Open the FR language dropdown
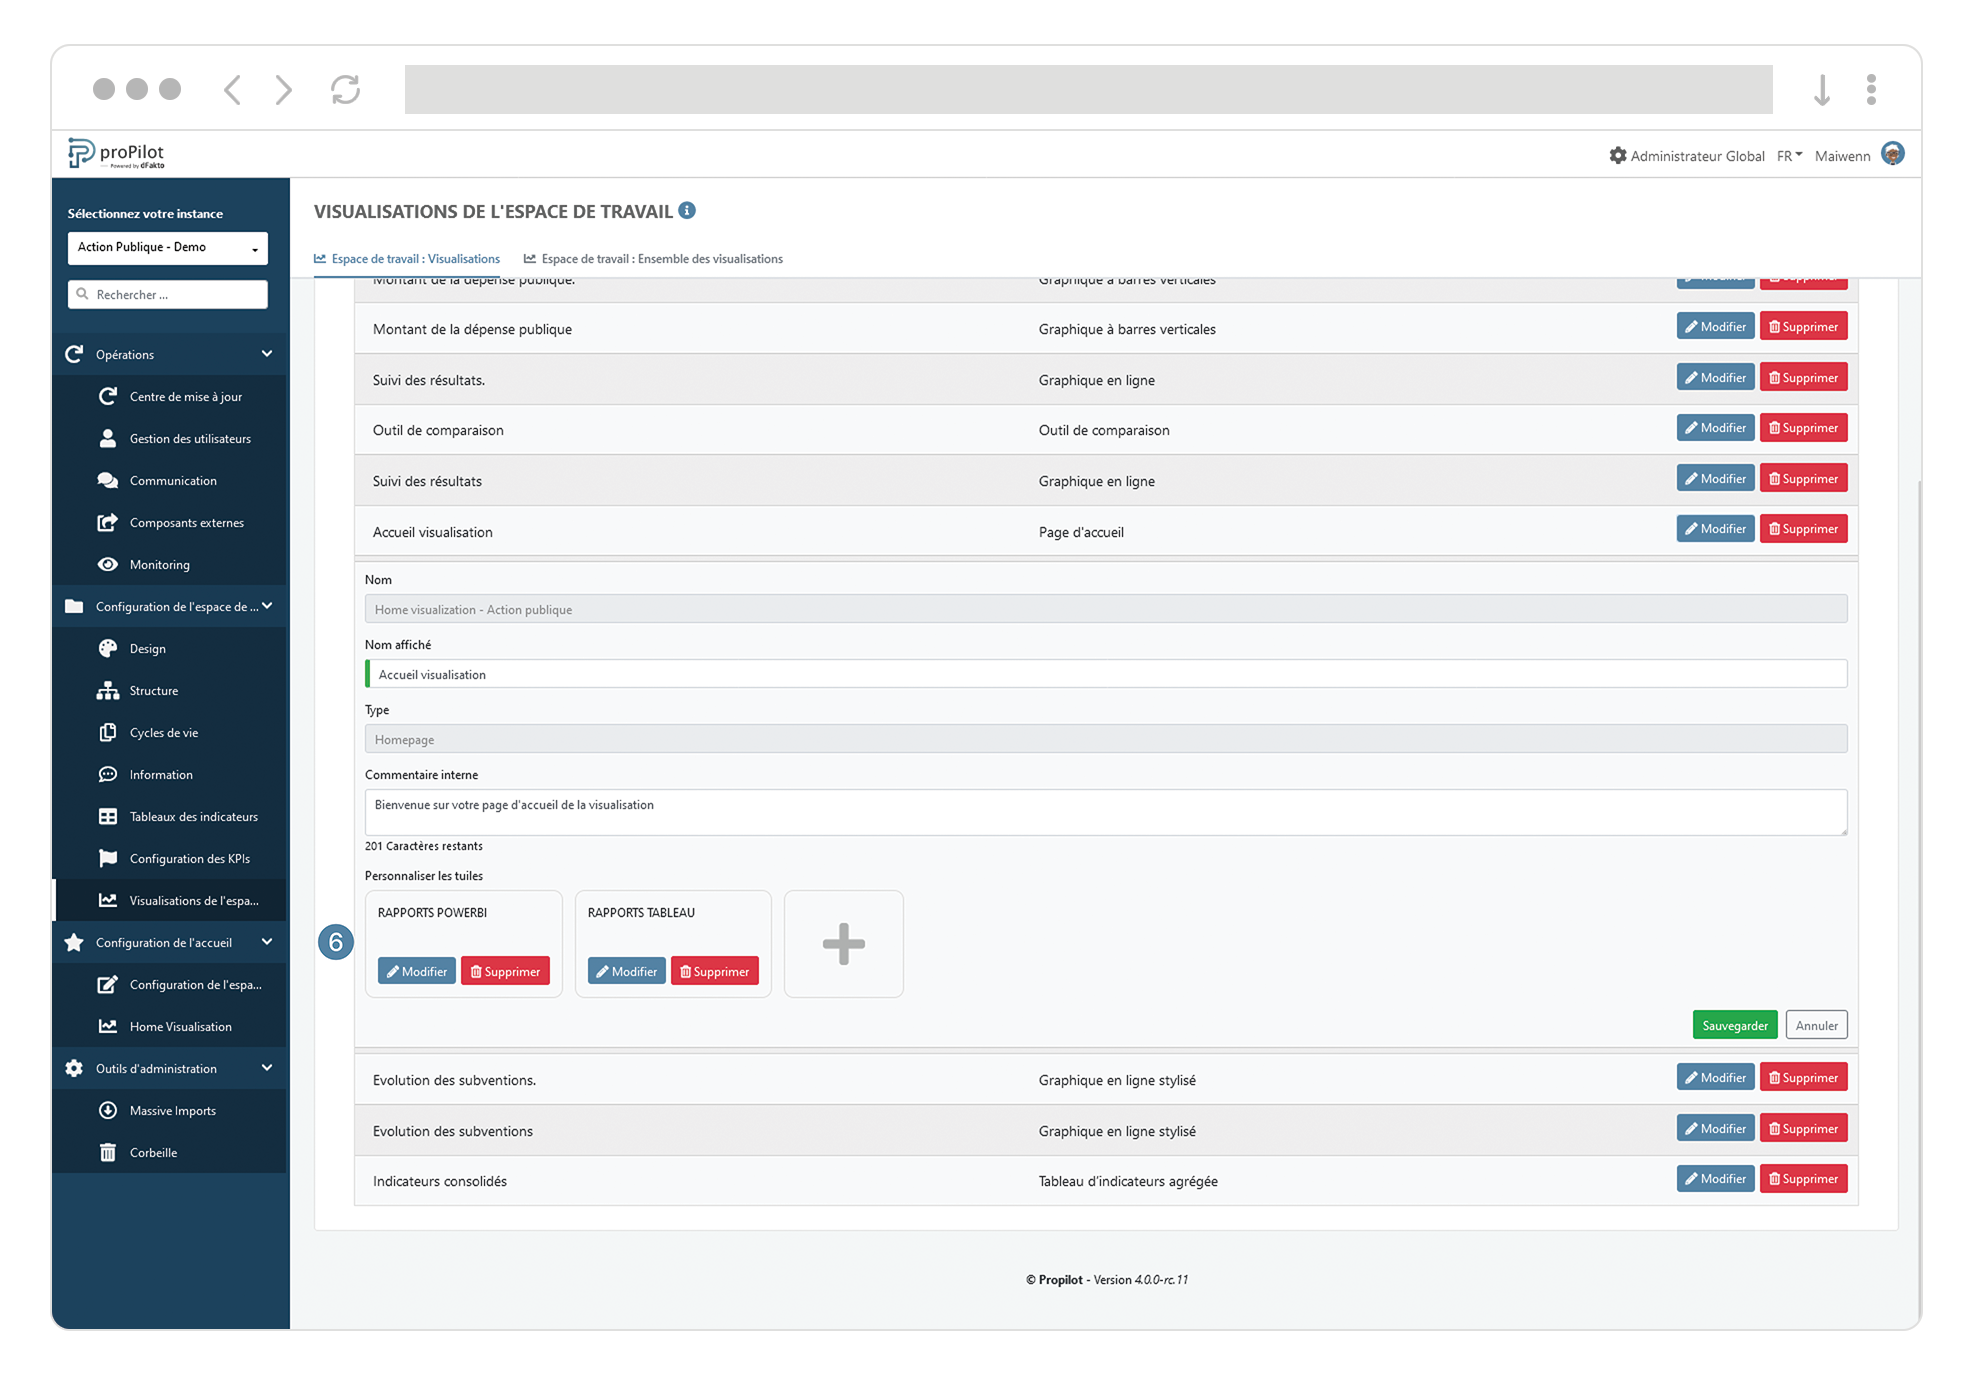Image resolution: width=1973 pixels, height=1384 pixels. click(1789, 156)
